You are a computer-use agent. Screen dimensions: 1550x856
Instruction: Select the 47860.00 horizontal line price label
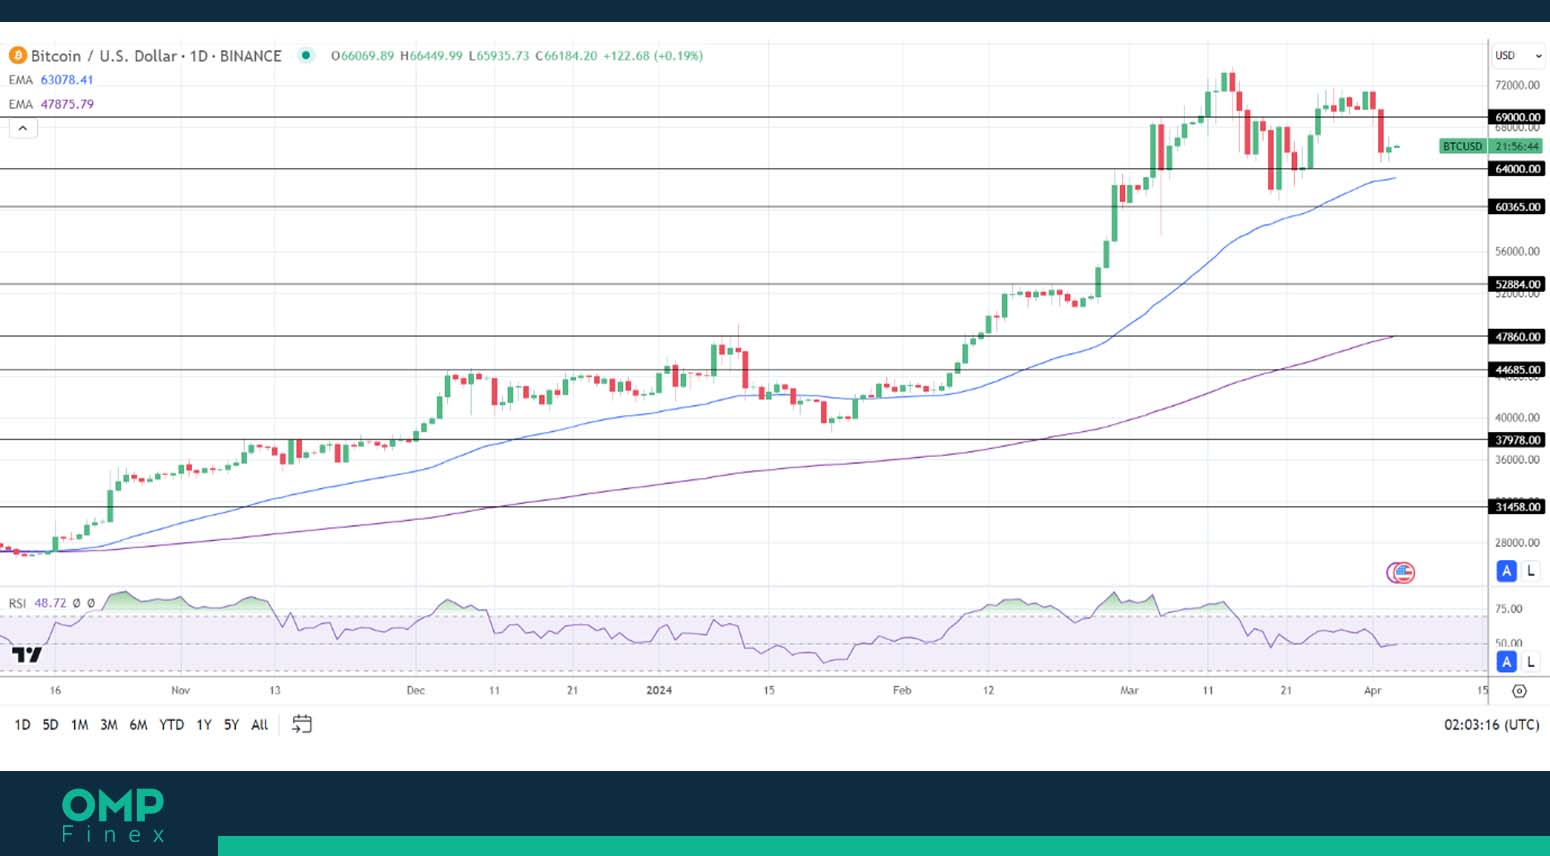(x=1517, y=337)
